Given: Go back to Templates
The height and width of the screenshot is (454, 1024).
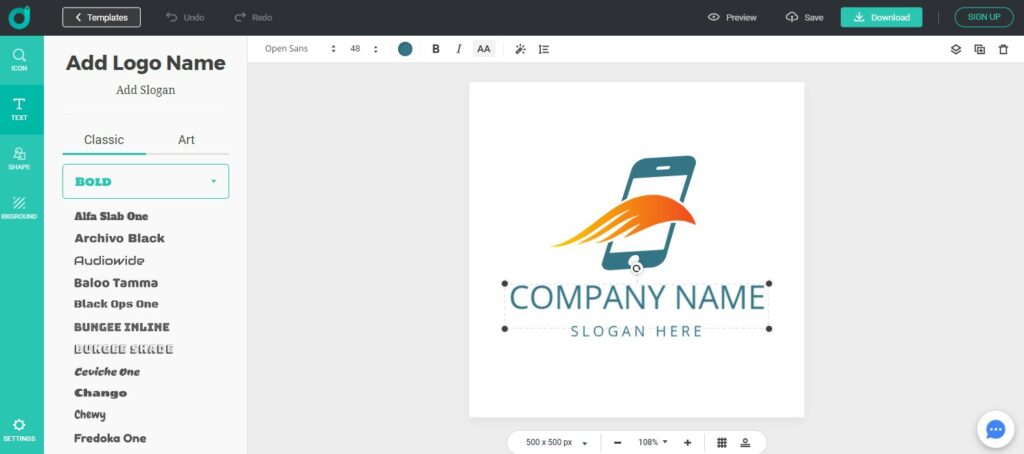Looking at the screenshot, I should [x=101, y=18].
